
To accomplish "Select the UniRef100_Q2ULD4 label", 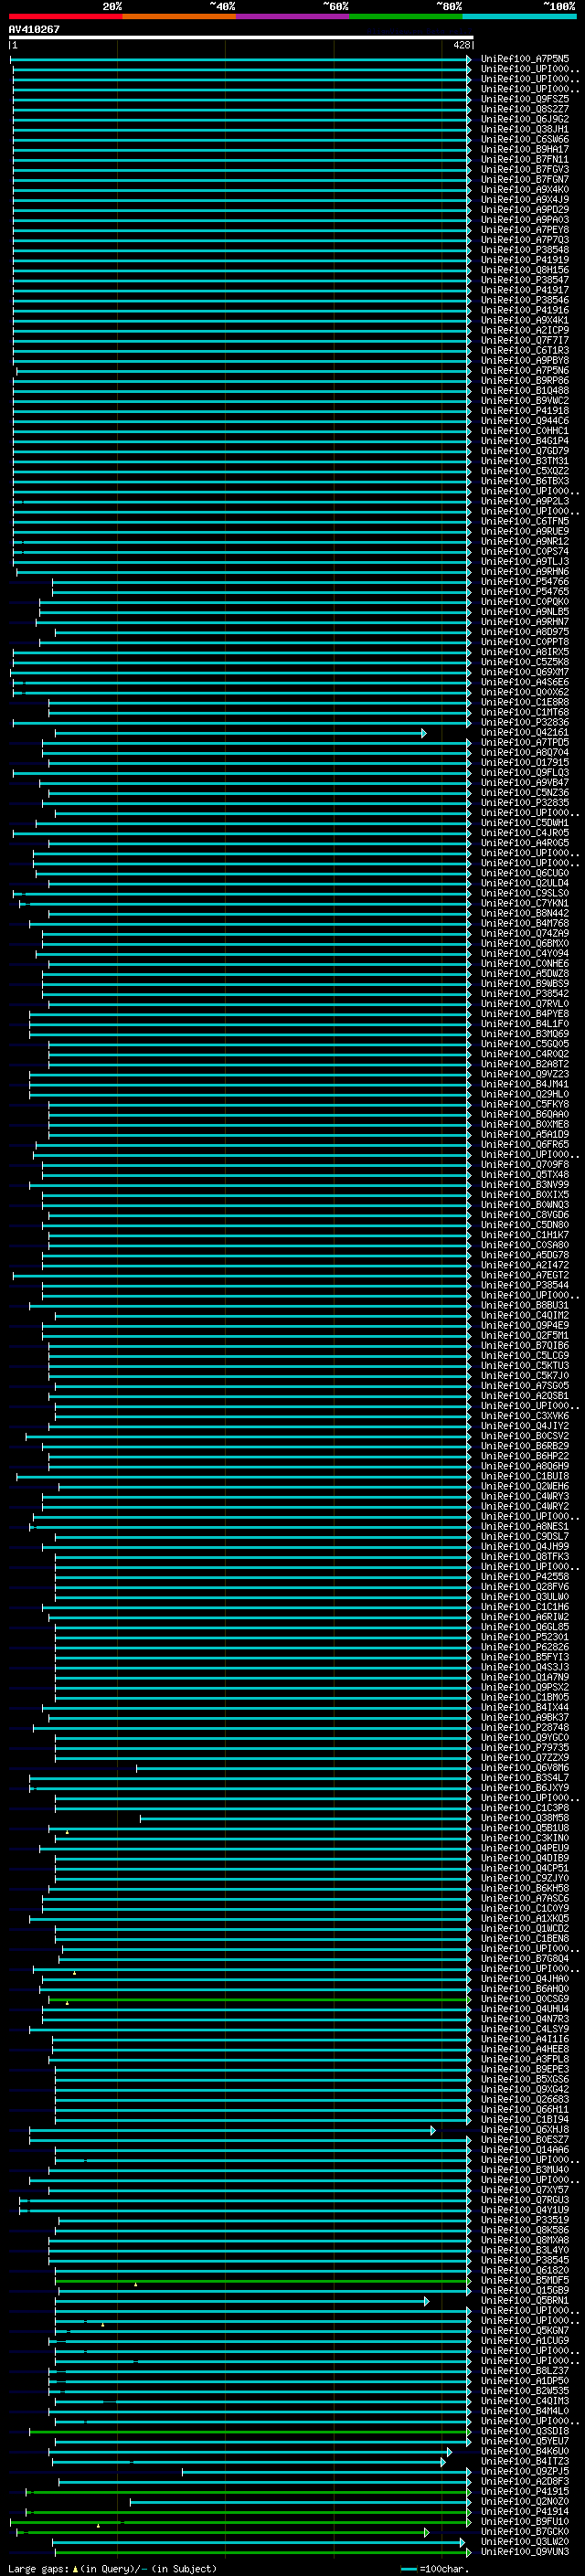I will 525,884.
